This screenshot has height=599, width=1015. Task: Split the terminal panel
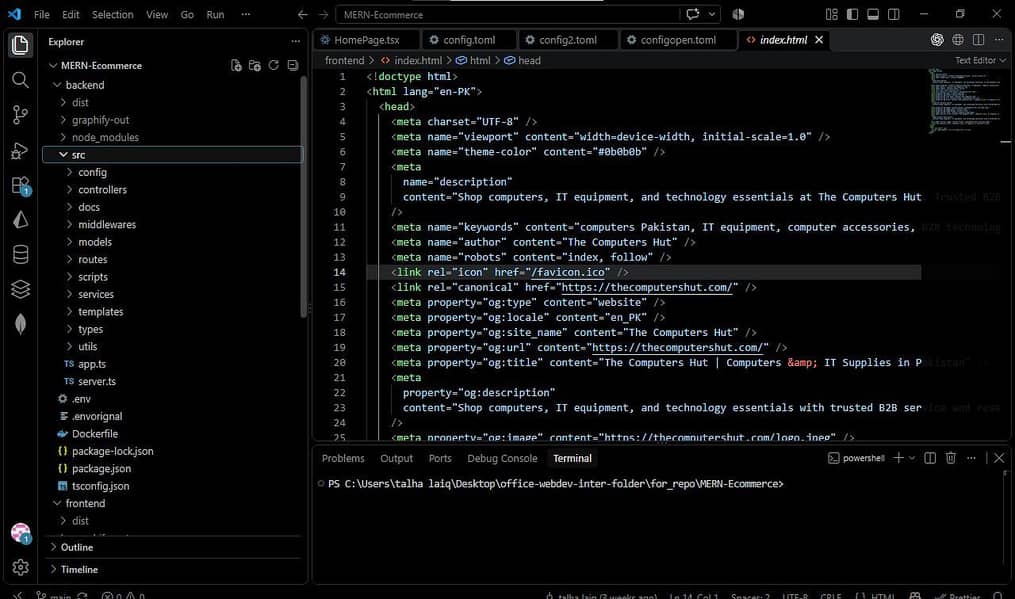click(x=930, y=458)
